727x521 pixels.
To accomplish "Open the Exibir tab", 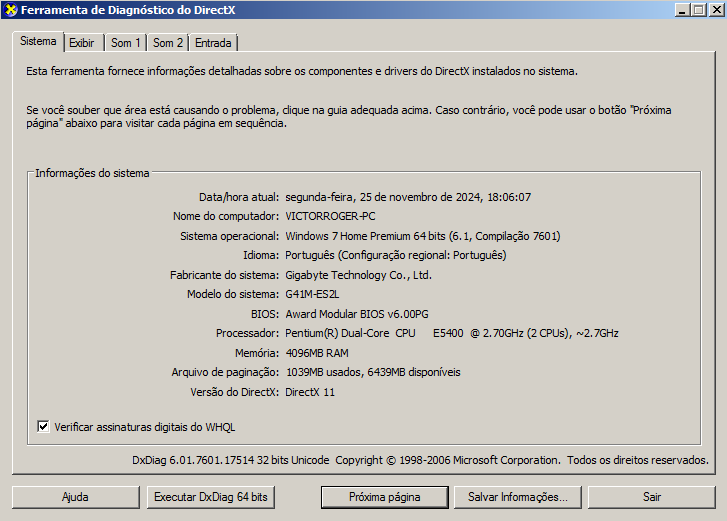I will (x=82, y=43).
